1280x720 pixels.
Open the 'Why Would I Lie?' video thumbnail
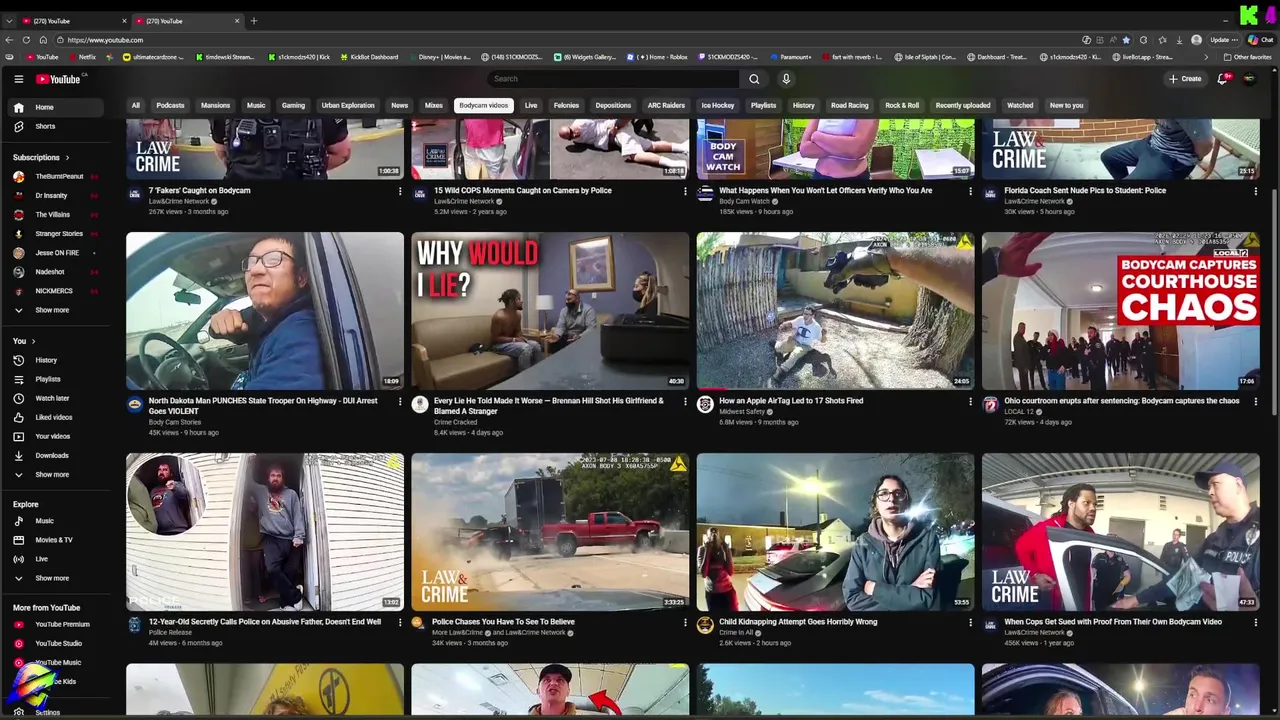pos(550,311)
